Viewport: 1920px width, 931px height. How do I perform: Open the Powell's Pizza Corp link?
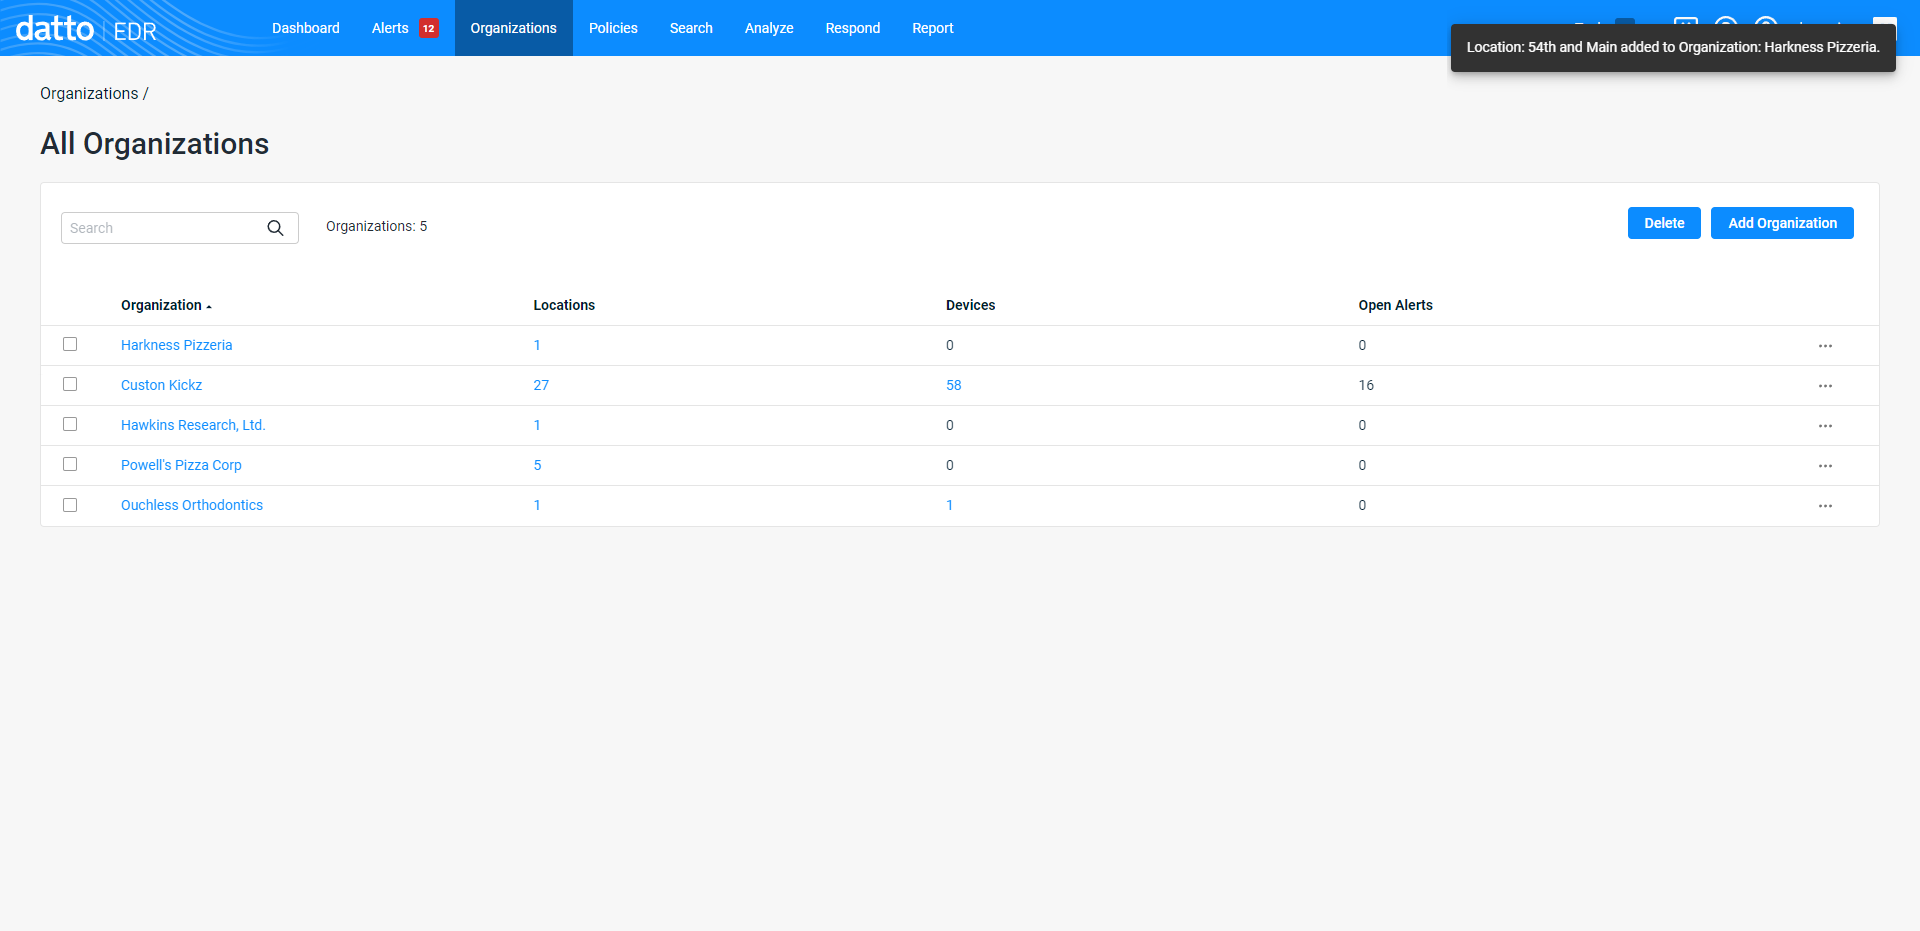[181, 465]
